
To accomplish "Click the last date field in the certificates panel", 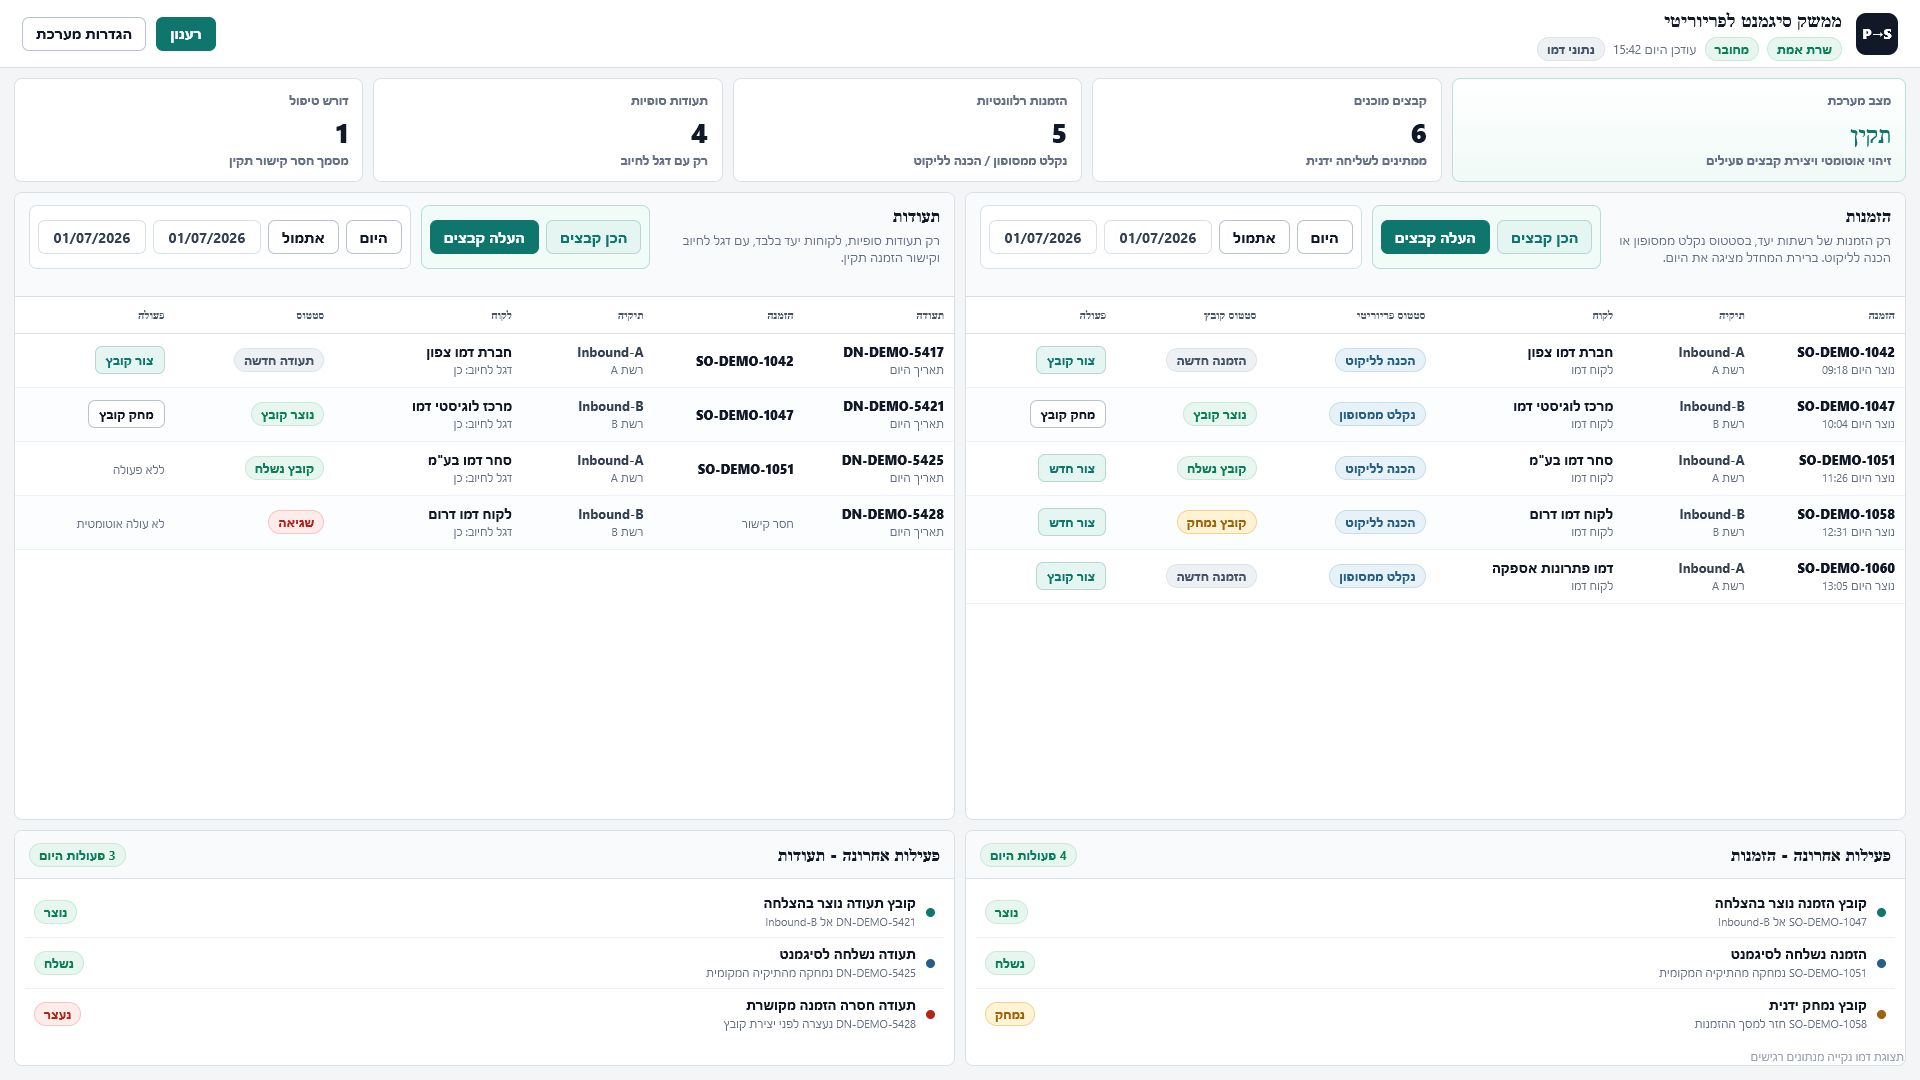I will click(x=92, y=237).
